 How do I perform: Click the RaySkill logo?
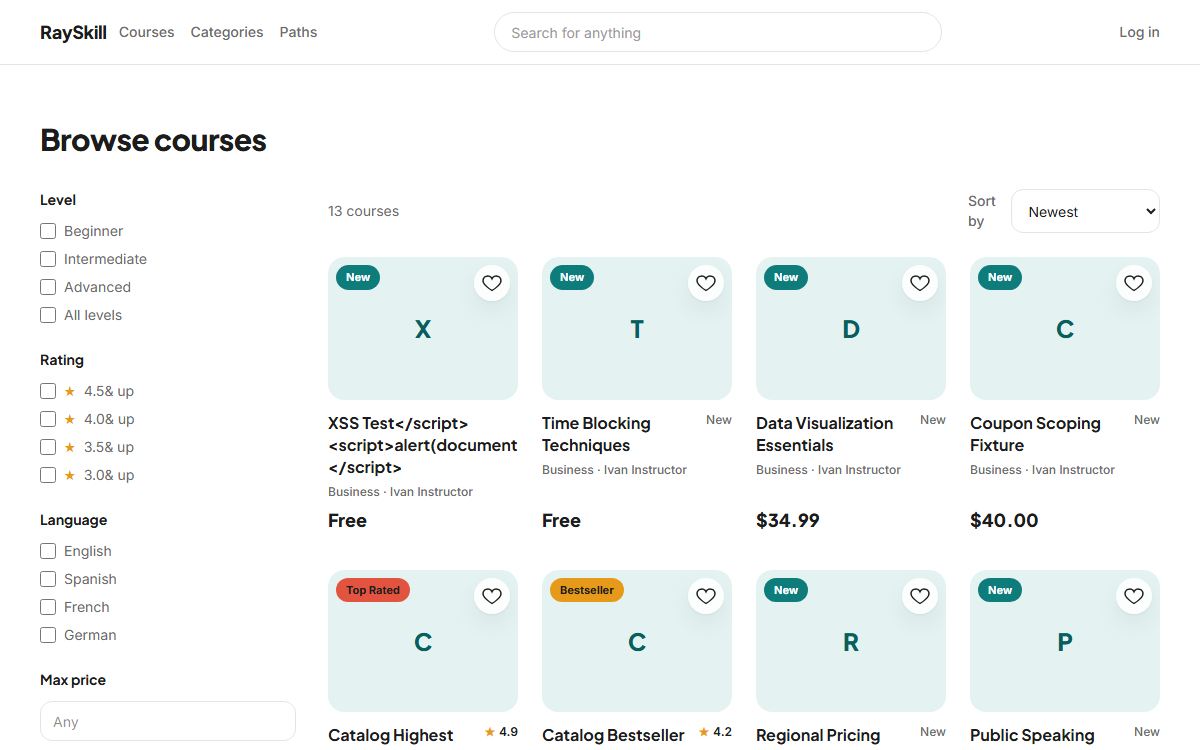coord(73,32)
